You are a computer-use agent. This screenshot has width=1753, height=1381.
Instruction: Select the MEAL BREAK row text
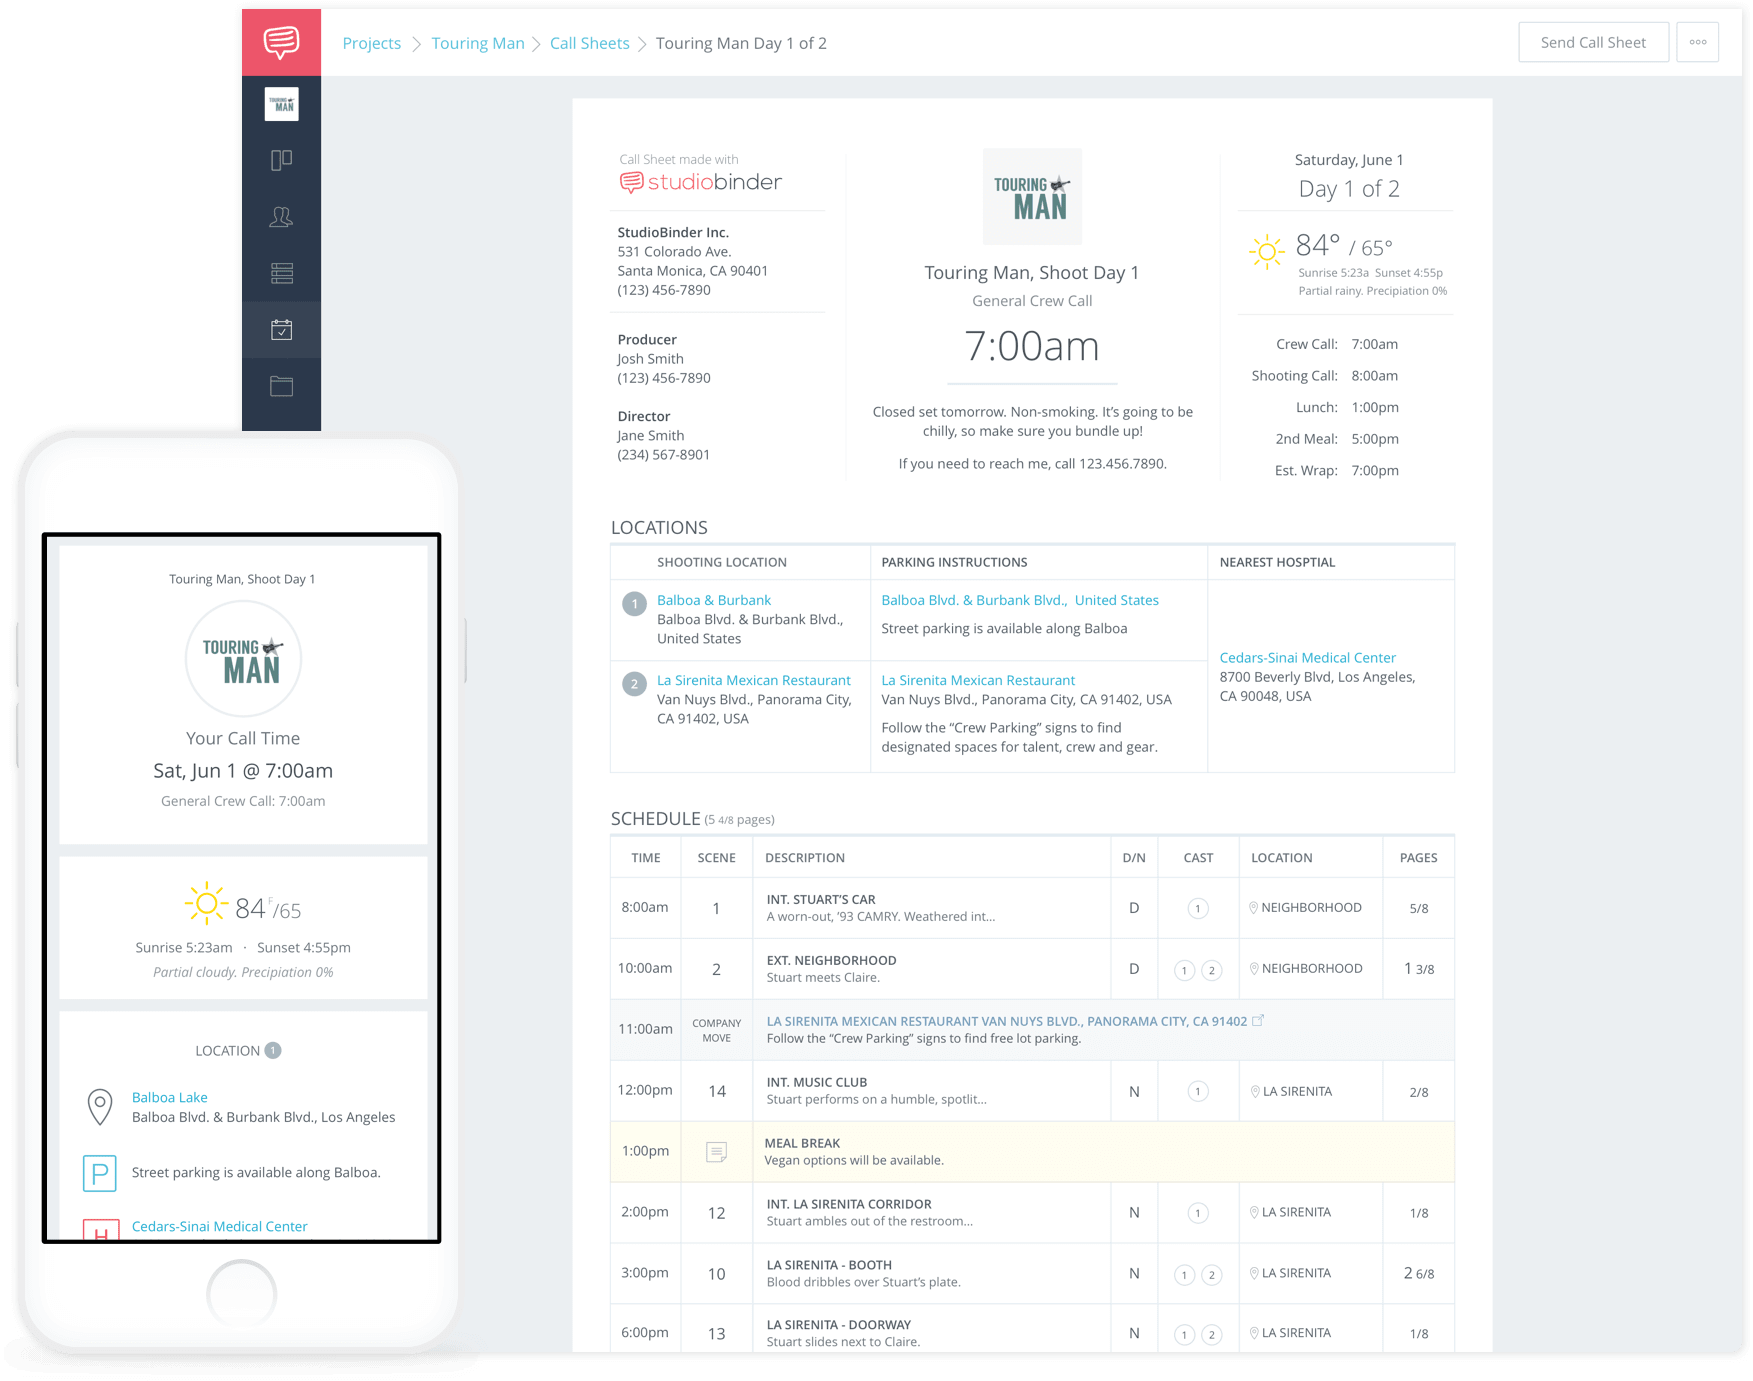854,1152
